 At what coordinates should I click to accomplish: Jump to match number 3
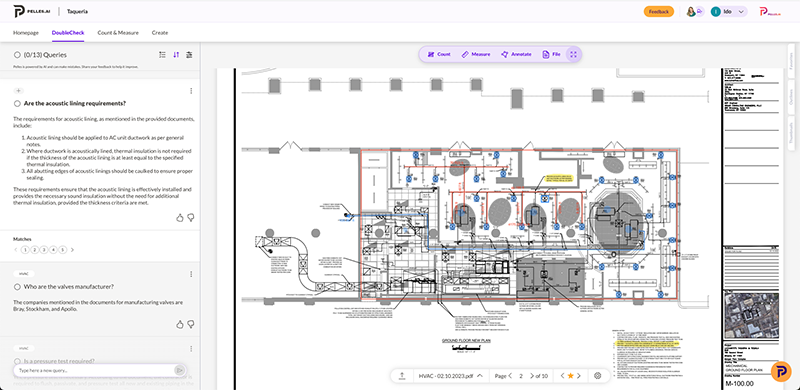[x=44, y=250]
